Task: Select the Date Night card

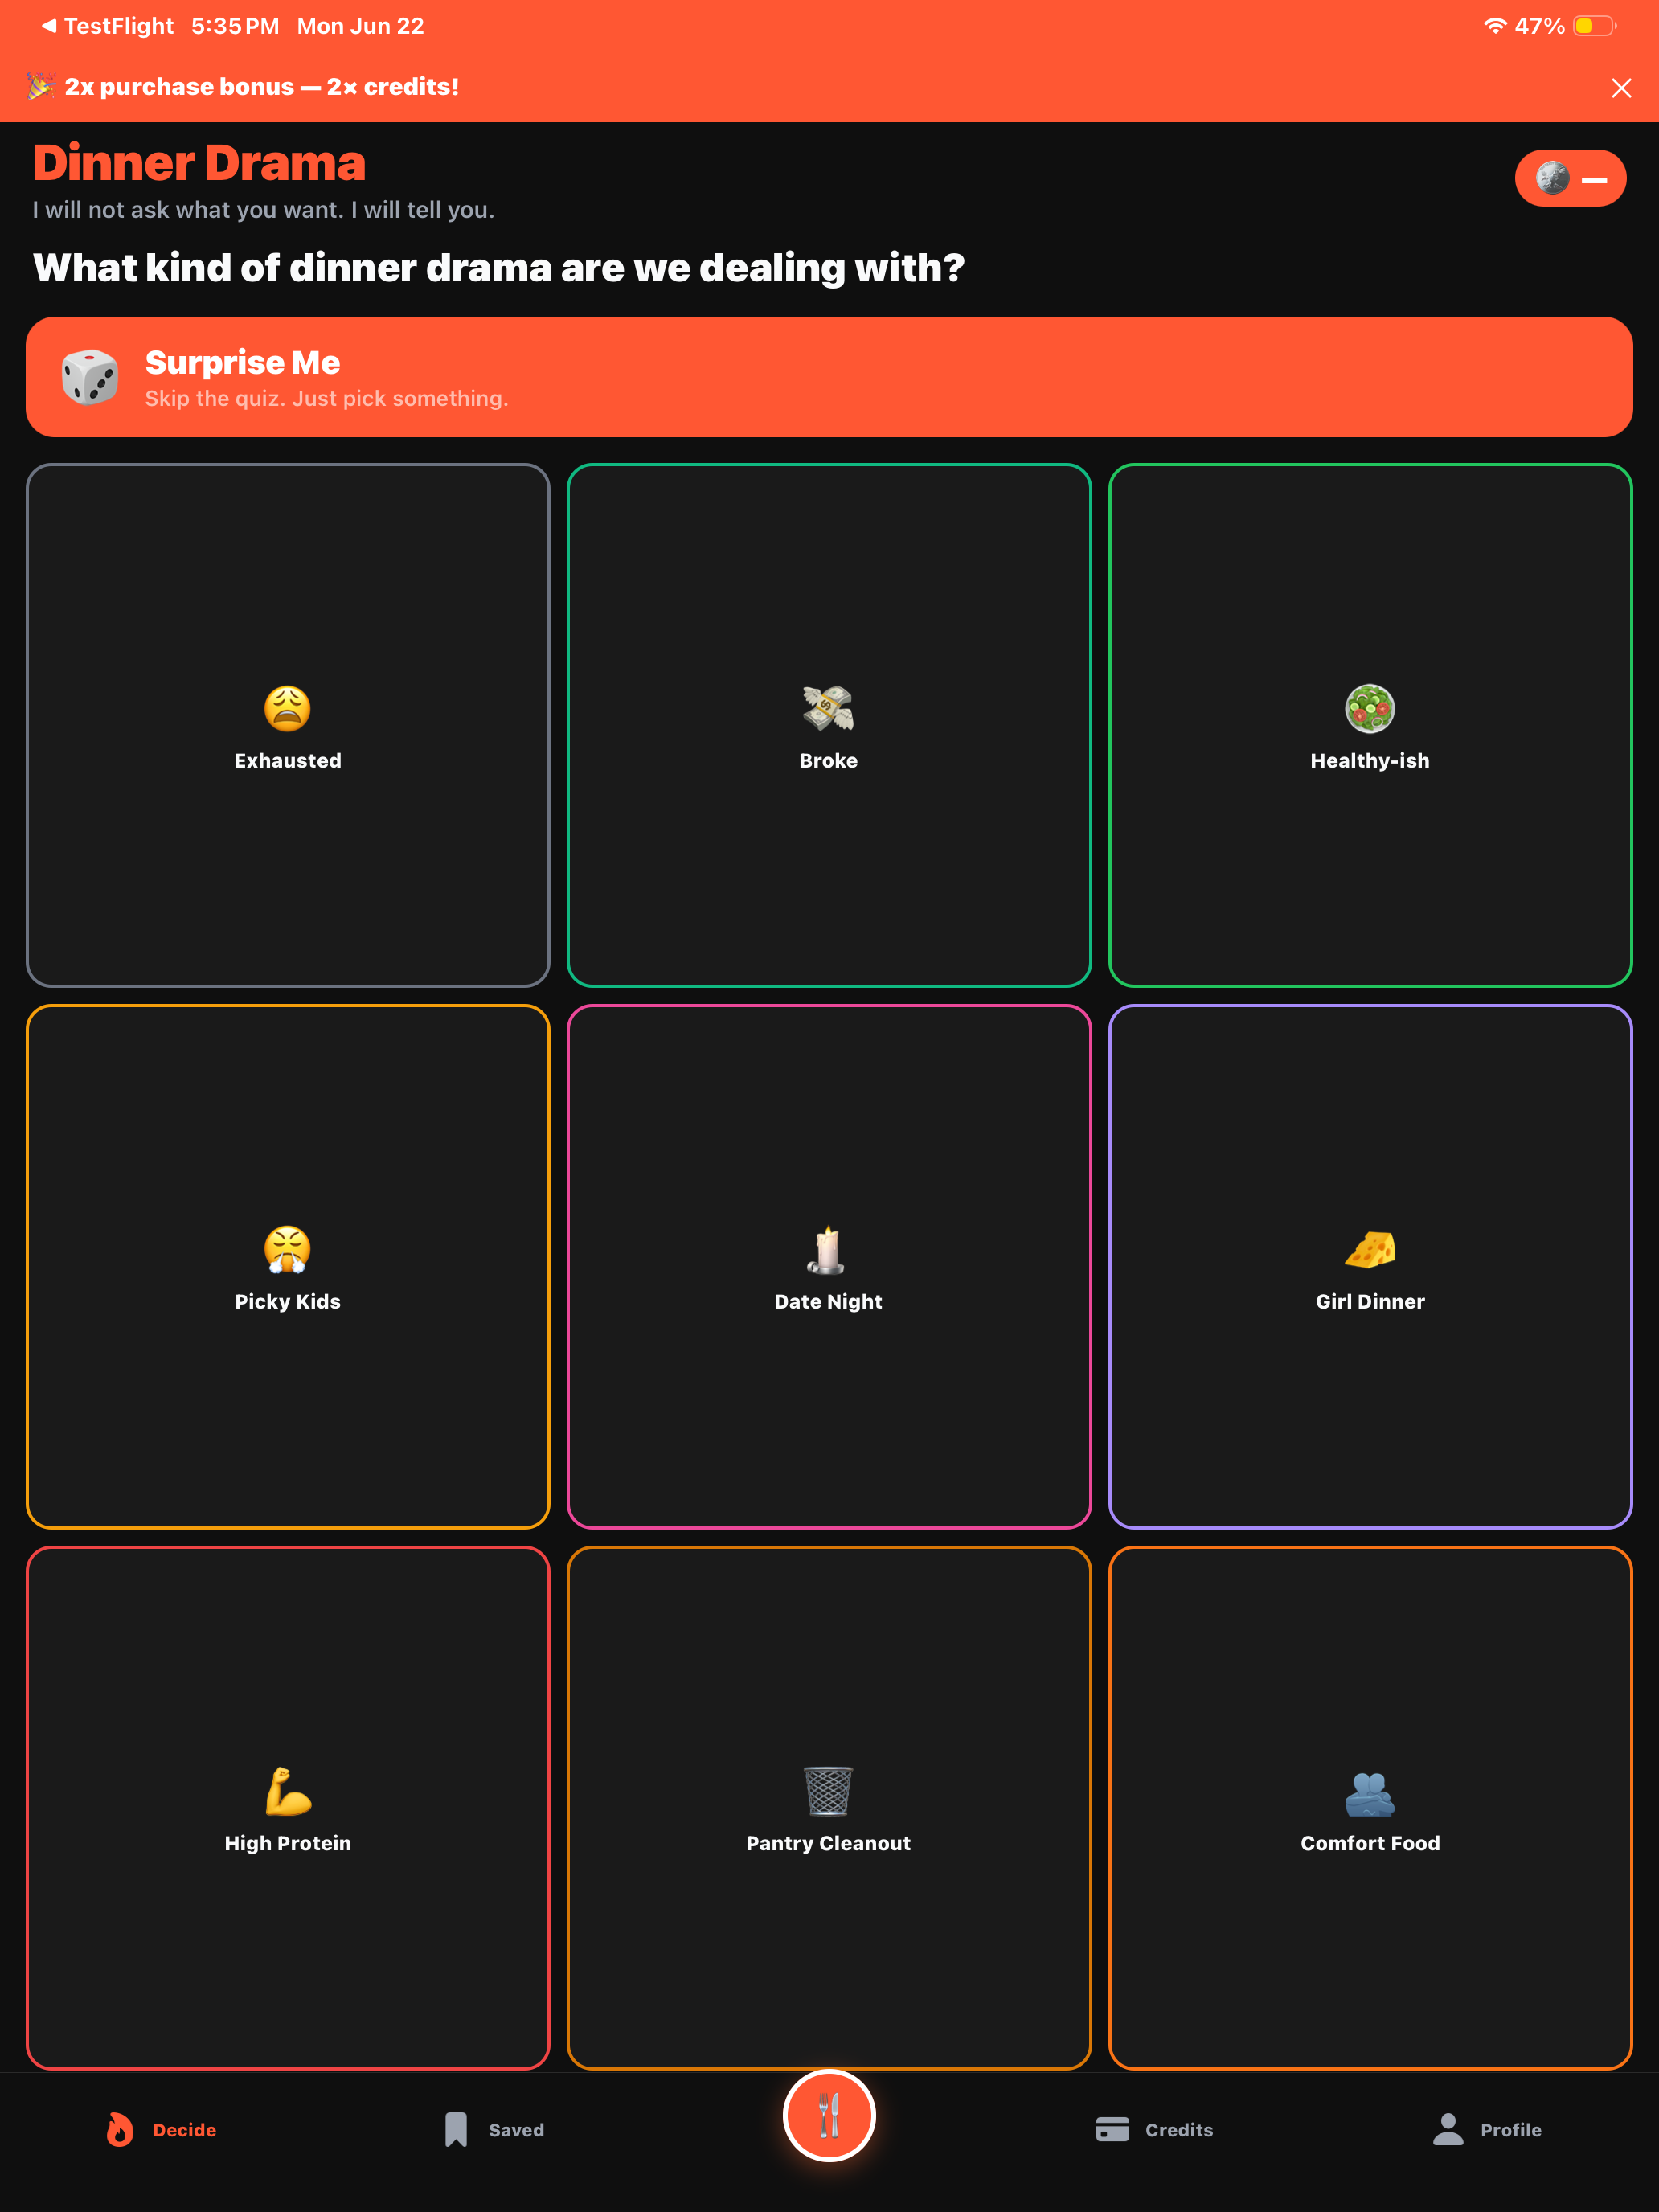Action: tap(829, 1267)
